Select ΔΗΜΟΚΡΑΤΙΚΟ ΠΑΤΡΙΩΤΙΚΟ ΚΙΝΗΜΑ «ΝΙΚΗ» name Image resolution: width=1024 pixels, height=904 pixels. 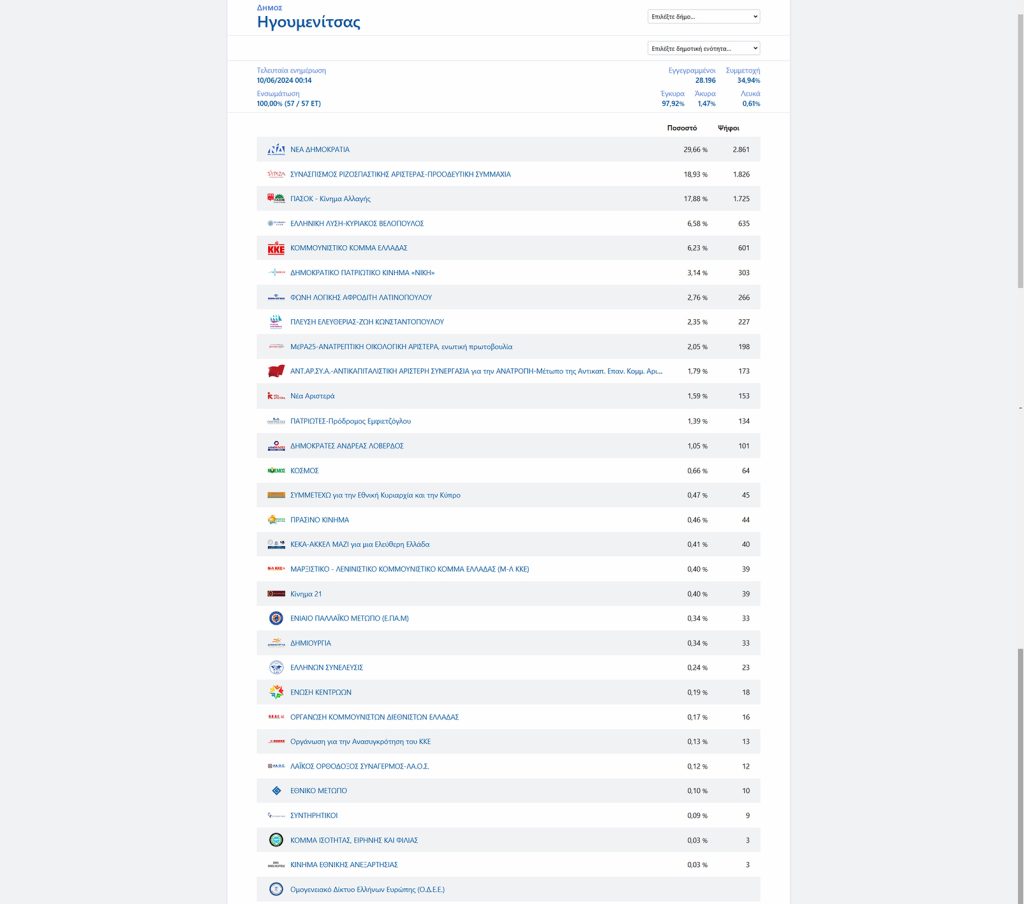coord(362,272)
